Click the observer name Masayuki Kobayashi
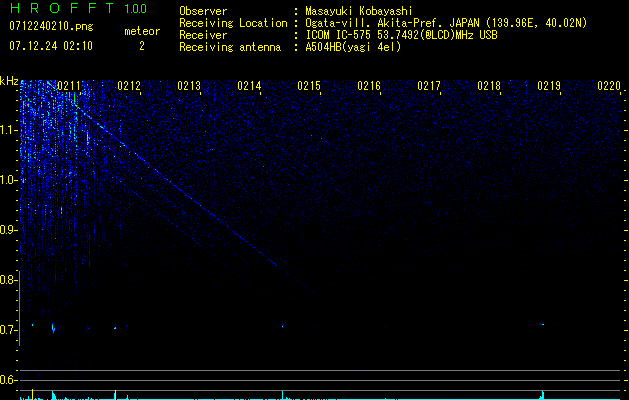This screenshot has width=629, height=400. [x=359, y=11]
